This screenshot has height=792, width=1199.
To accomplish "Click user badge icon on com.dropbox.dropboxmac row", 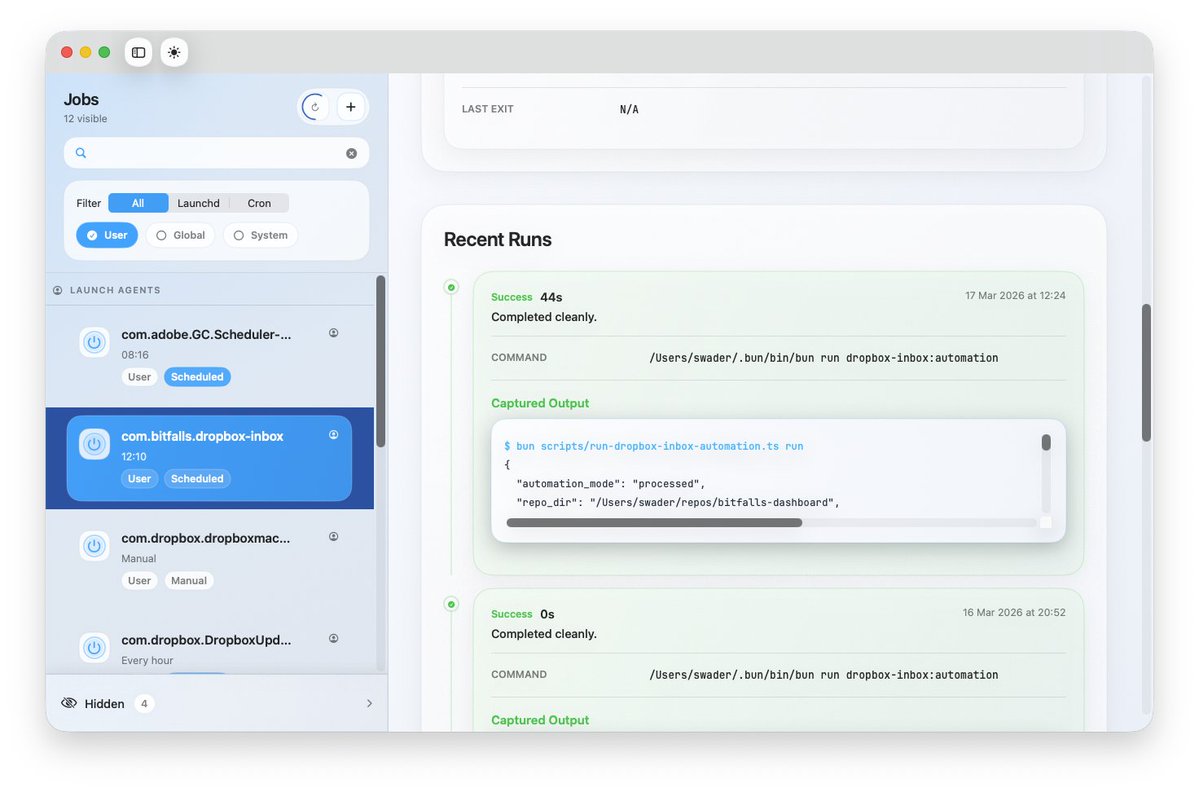I will point(333,537).
